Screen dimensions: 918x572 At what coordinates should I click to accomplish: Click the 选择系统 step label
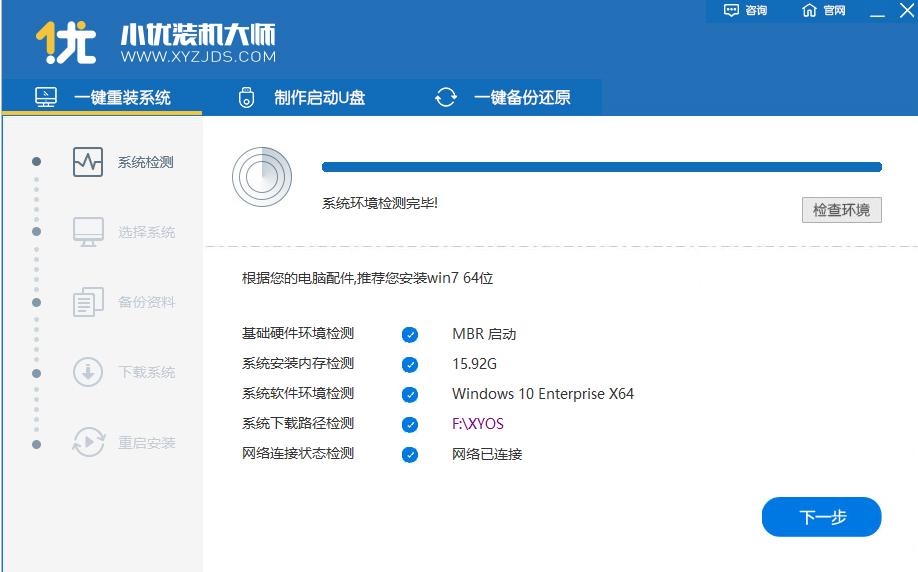(x=146, y=232)
